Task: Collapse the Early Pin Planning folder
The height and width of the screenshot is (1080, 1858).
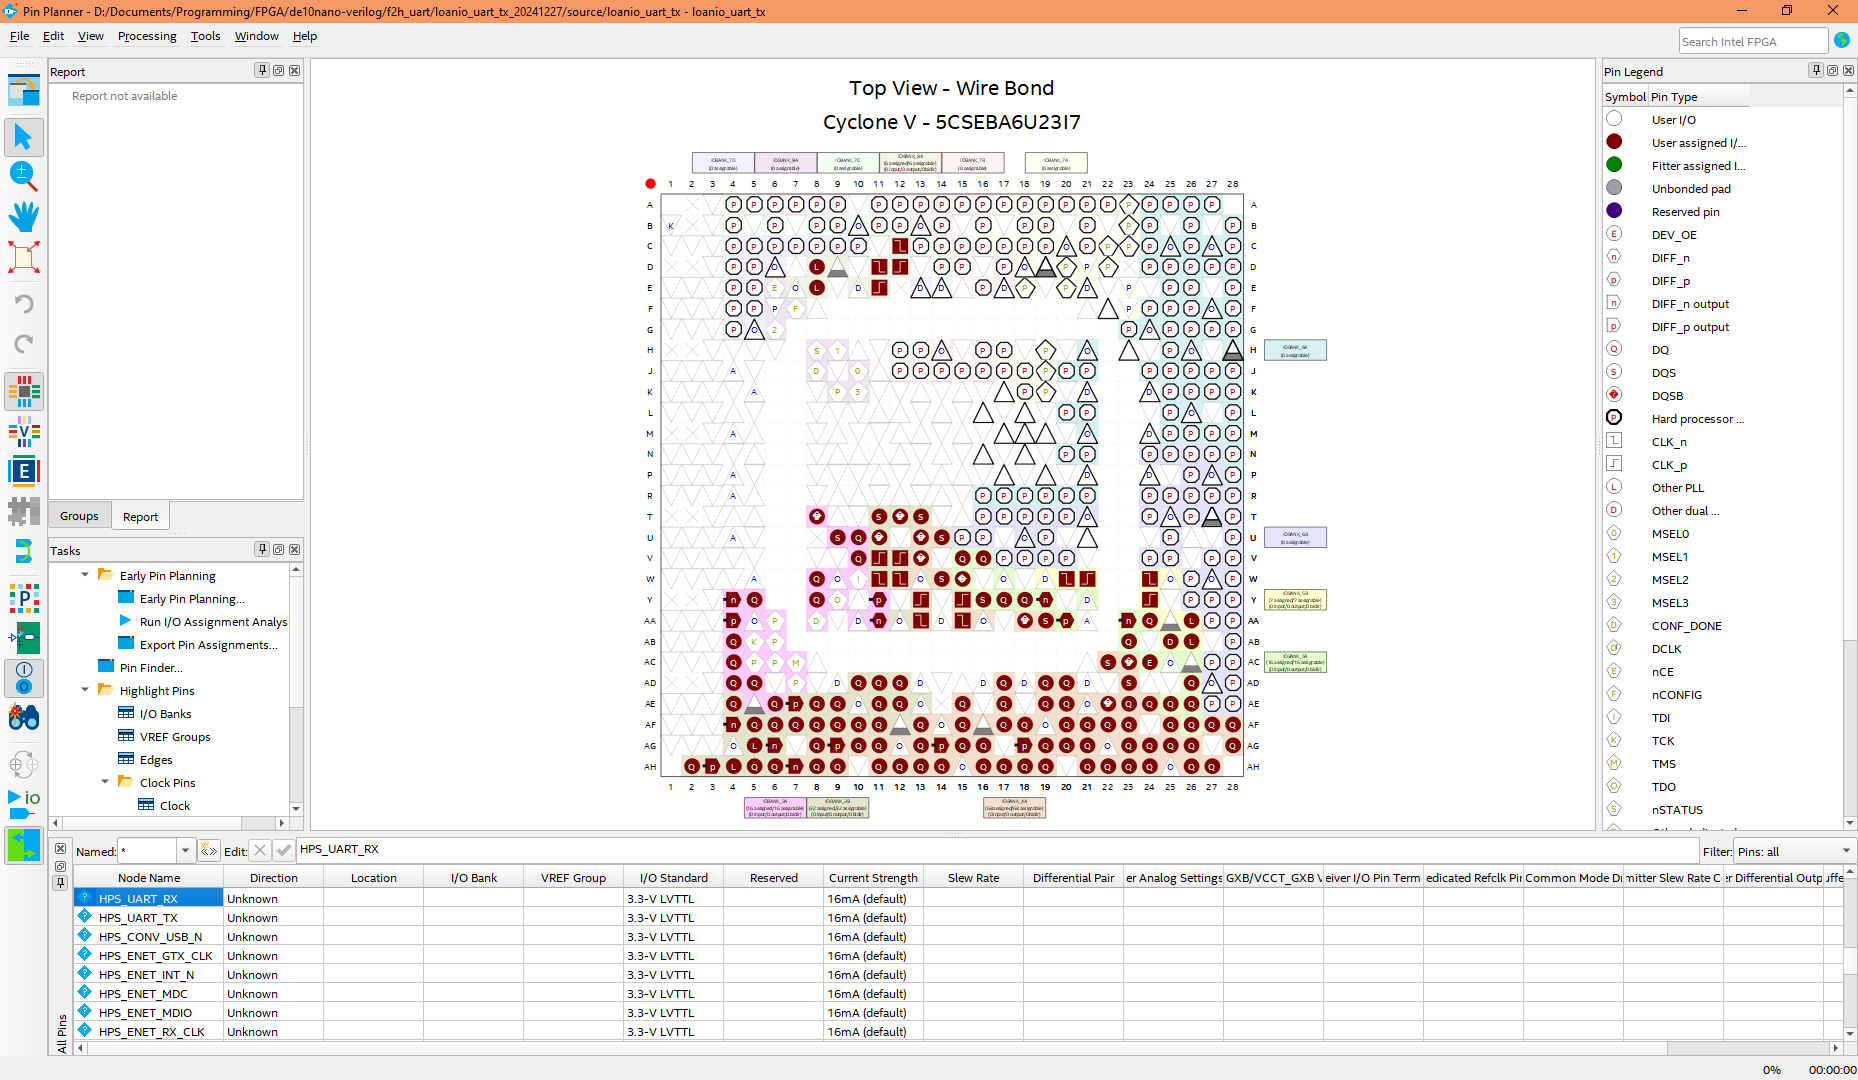Action: (85, 576)
